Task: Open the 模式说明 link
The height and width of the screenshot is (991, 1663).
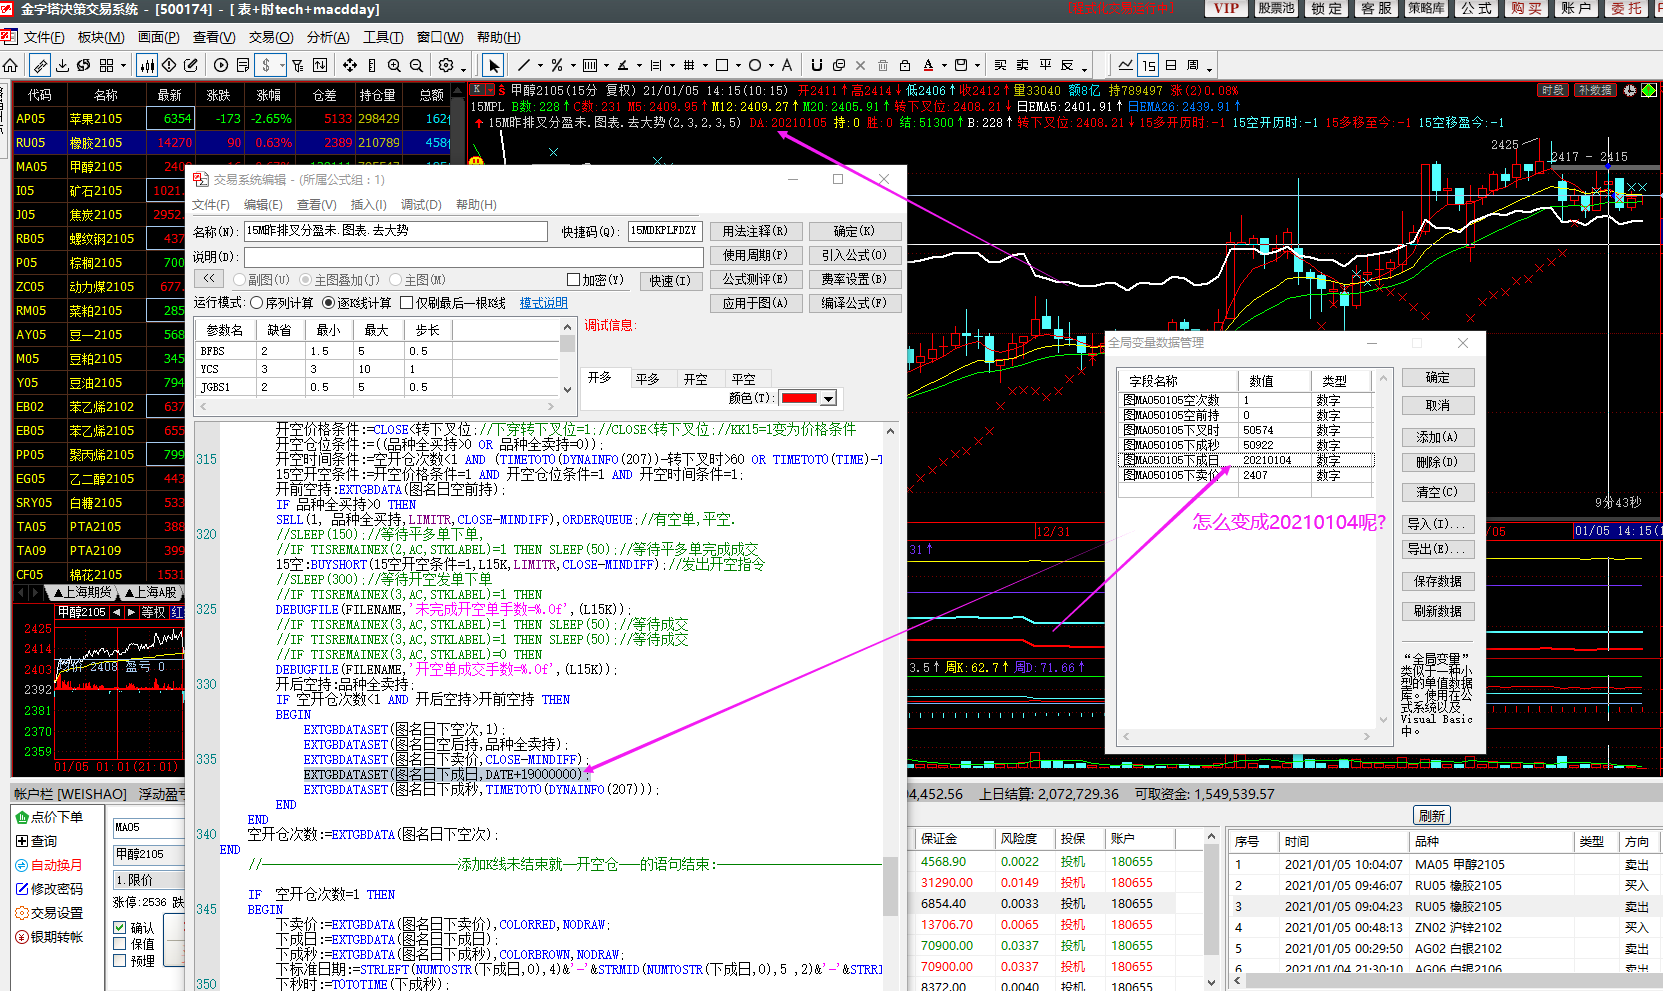Action: (543, 303)
